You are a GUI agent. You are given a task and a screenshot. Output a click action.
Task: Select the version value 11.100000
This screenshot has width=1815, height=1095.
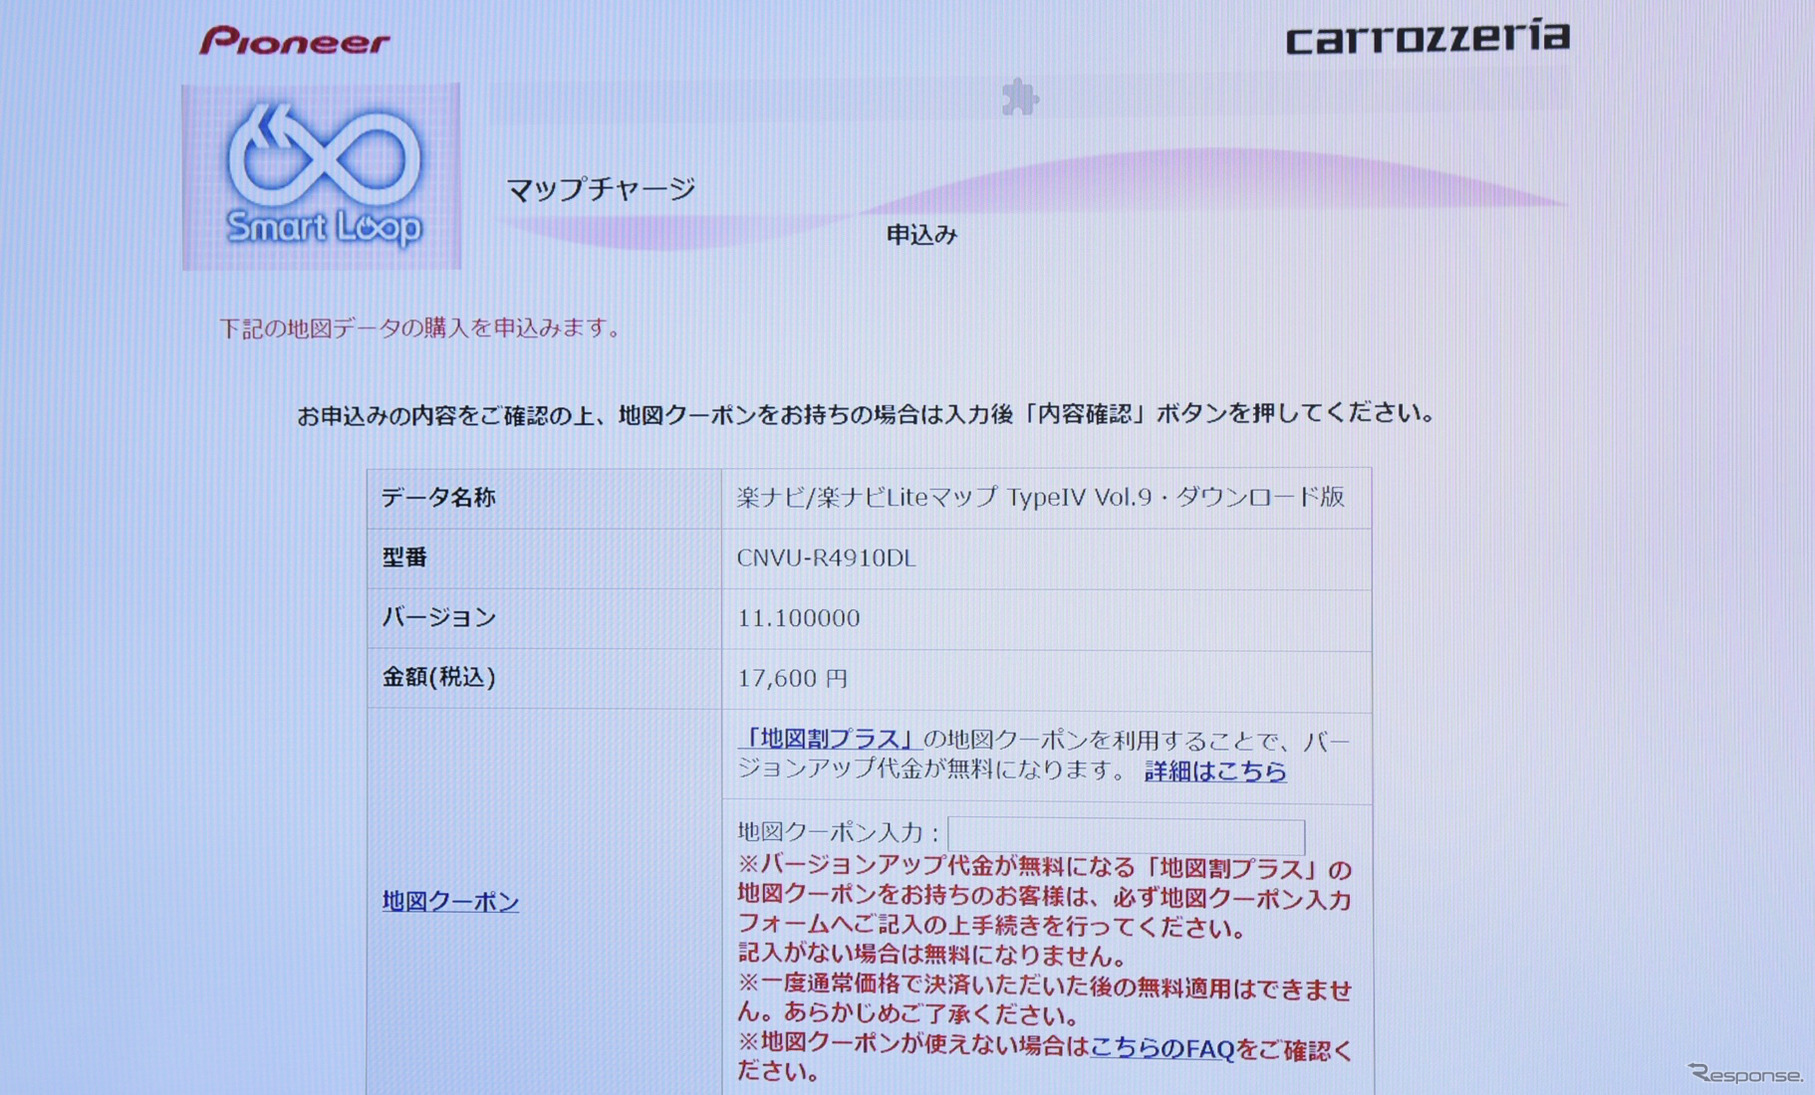(x=798, y=618)
